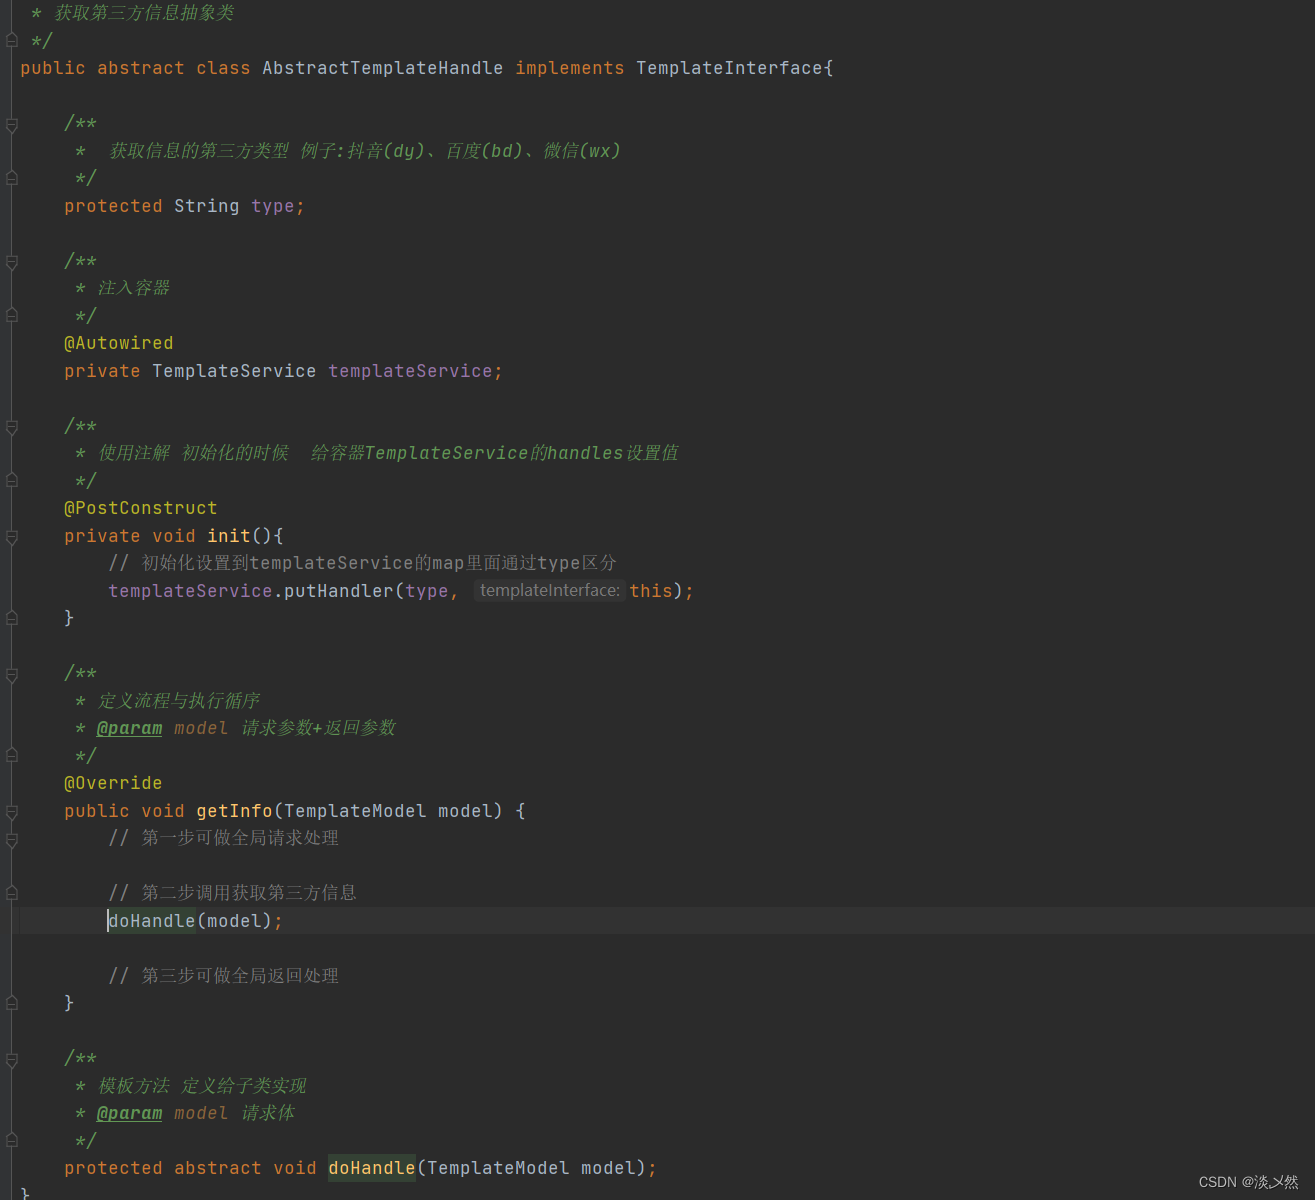Click the @Autowired annotation
Viewport: 1315px width, 1200px height.
click(x=119, y=343)
